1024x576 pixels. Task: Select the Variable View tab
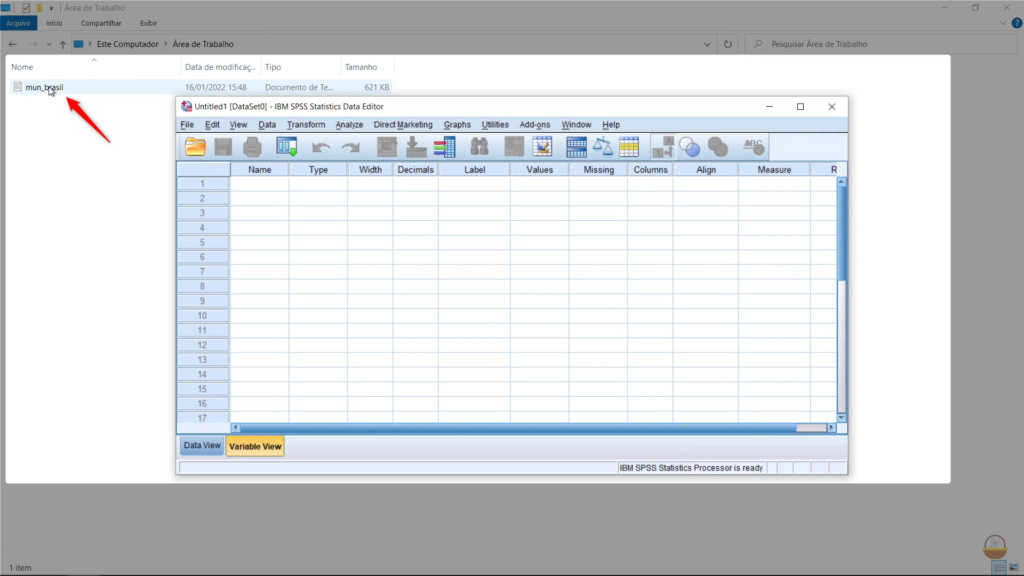[255, 446]
